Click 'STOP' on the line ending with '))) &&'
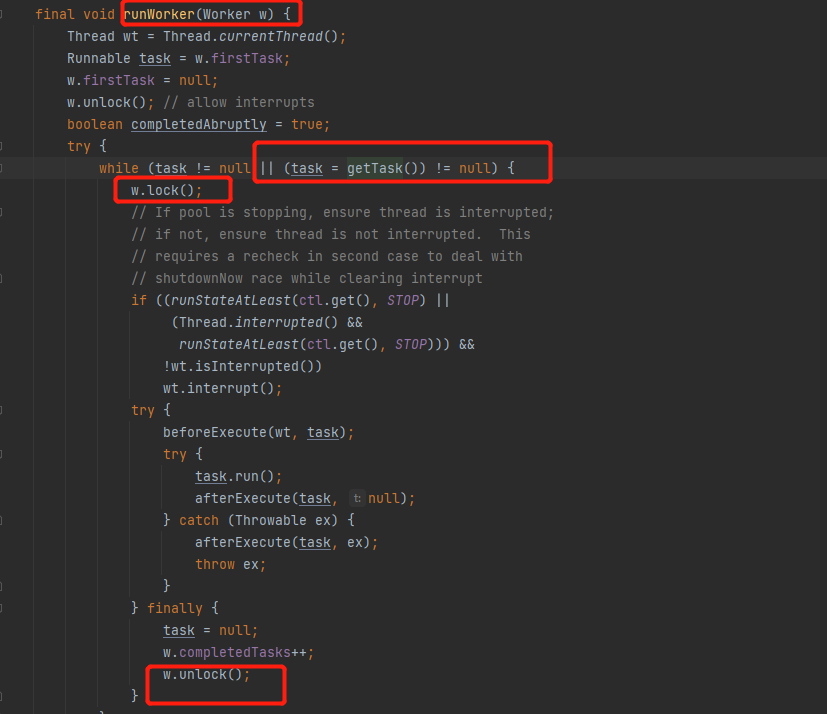Image resolution: width=827 pixels, height=714 pixels. coord(410,345)
